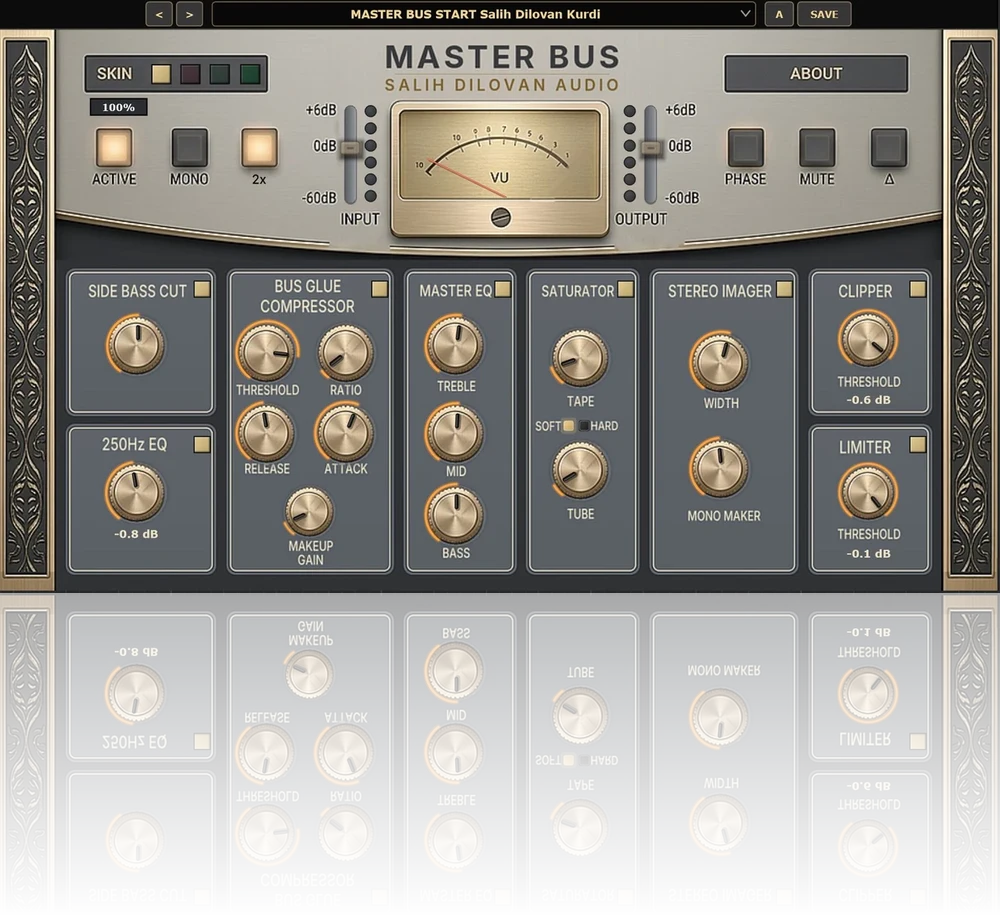
Task: Click the compressor RELEASE knob
Action: 266,432
